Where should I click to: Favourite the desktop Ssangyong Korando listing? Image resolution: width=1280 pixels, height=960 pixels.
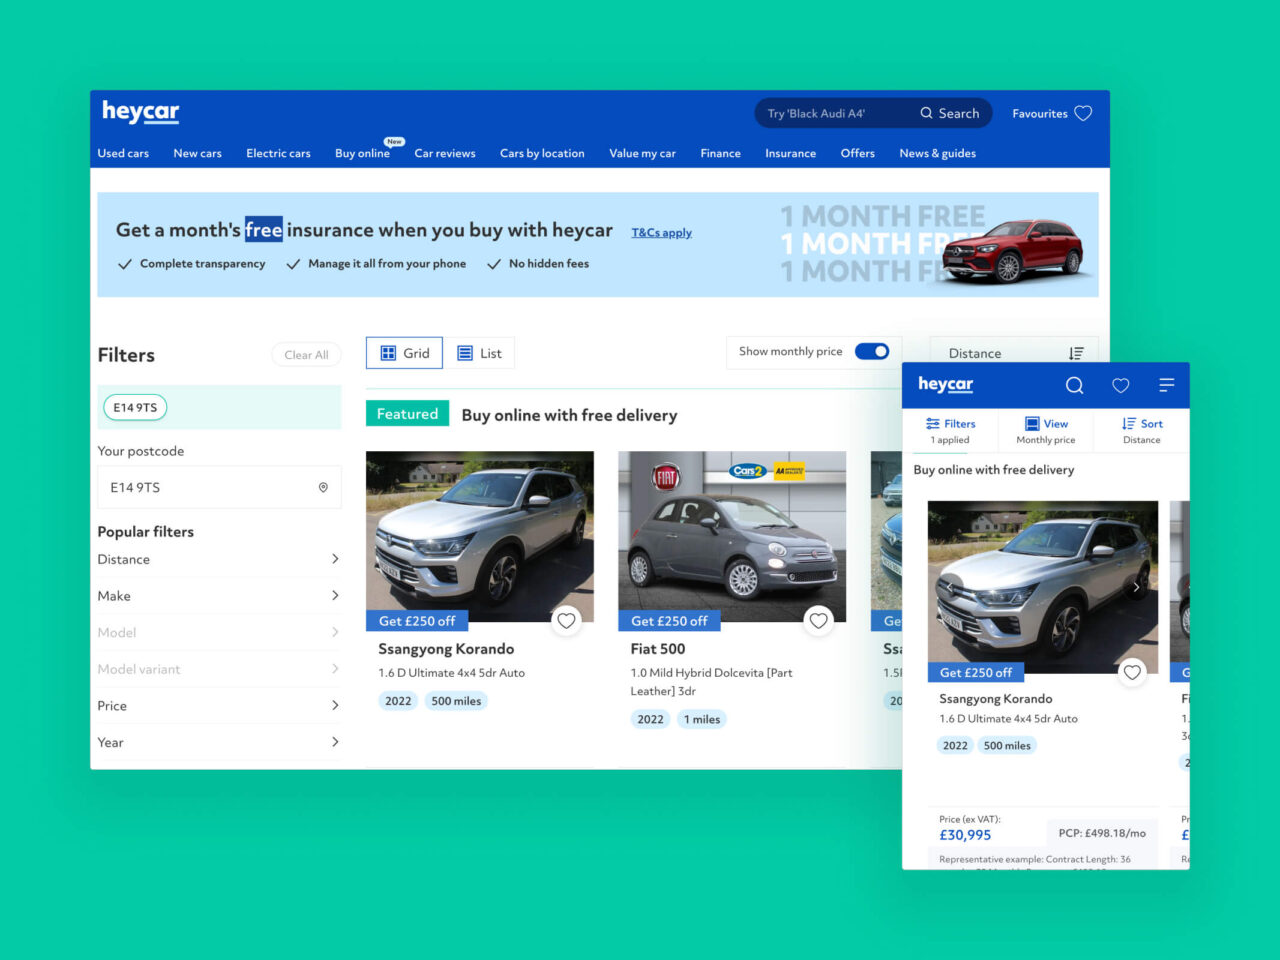coord(566,621)
